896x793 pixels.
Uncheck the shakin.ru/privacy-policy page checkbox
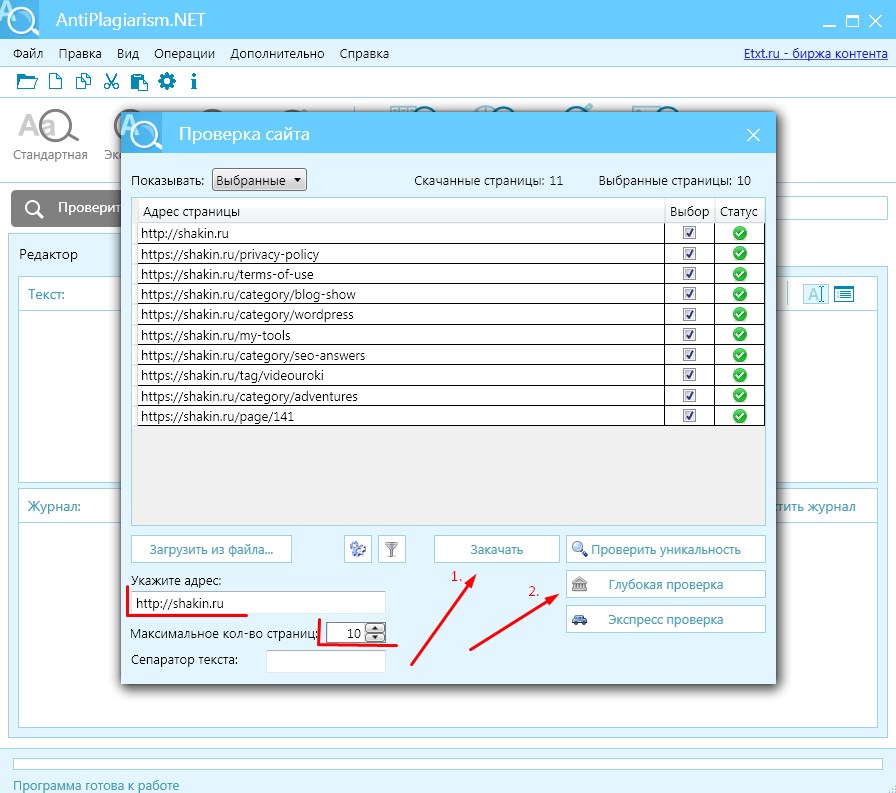pyautogui.click(x=689, y=253)
